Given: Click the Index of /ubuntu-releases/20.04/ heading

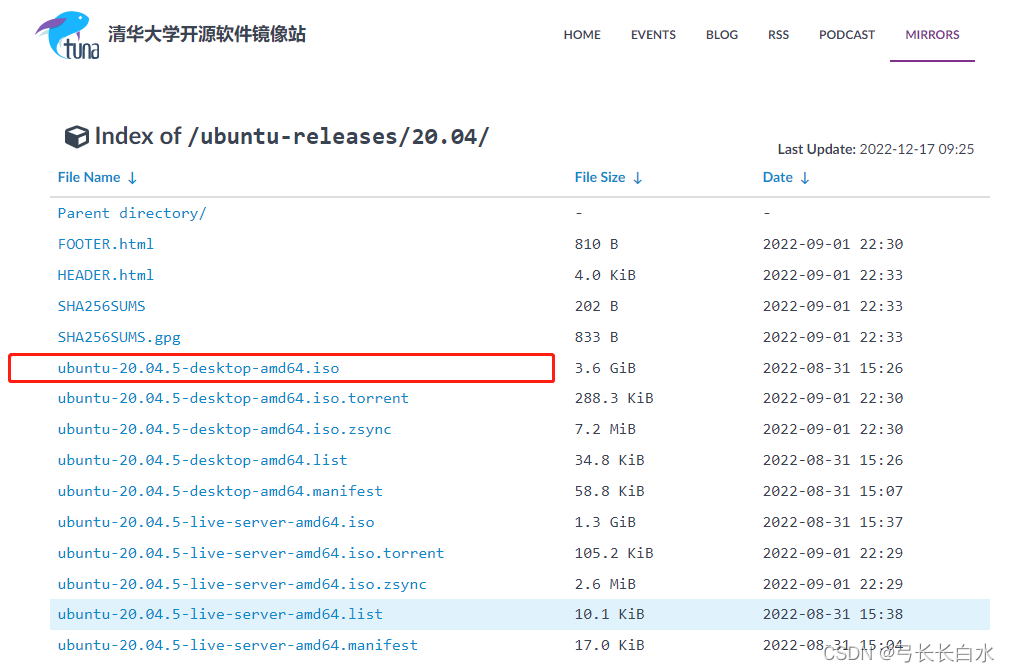Looking at the screenshot, I should click(292, 137).
